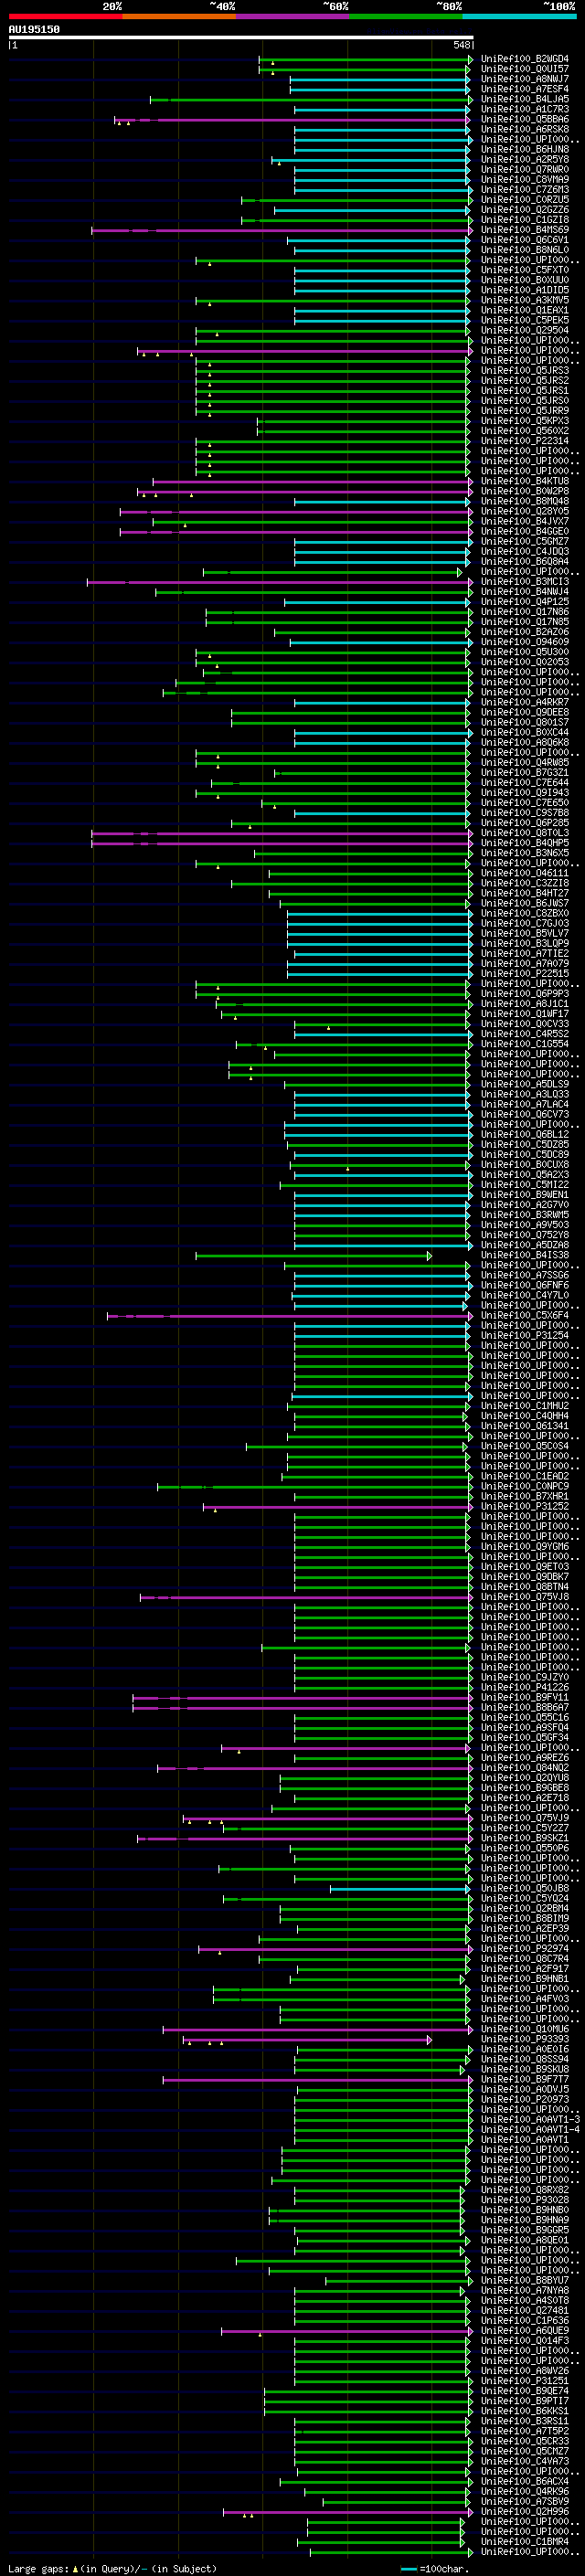Screen dimensions: 585x2576
Task: Select hit label UniRef100_A6RSK8
Action: [525, 129]
